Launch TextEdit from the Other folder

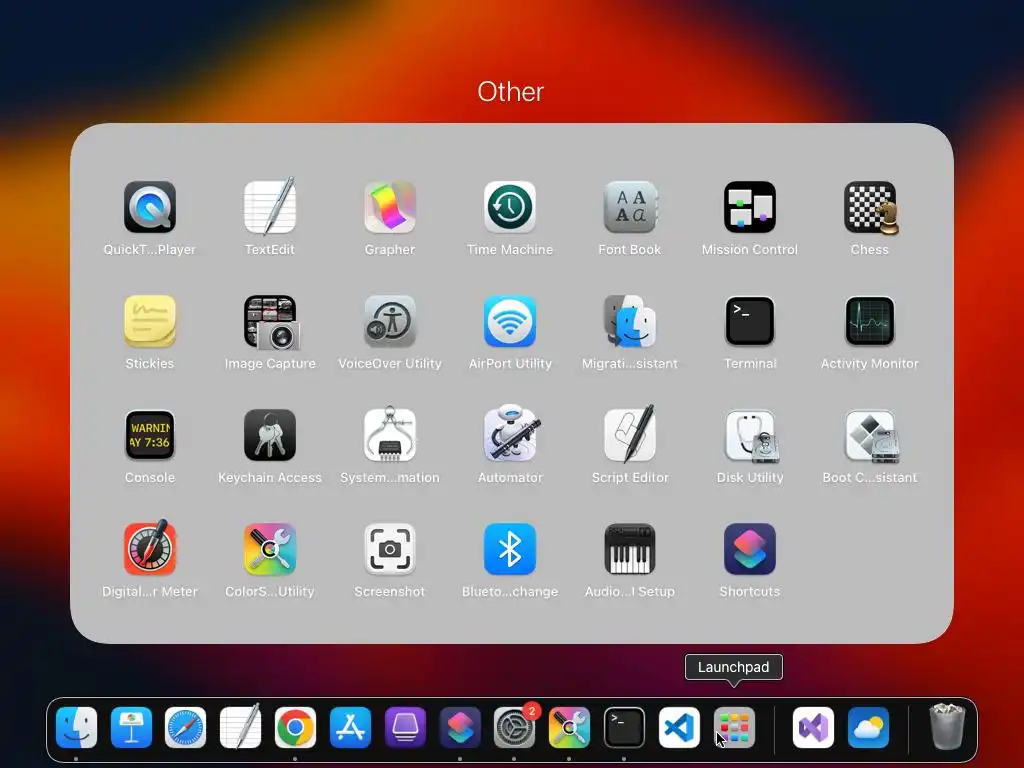270,208
